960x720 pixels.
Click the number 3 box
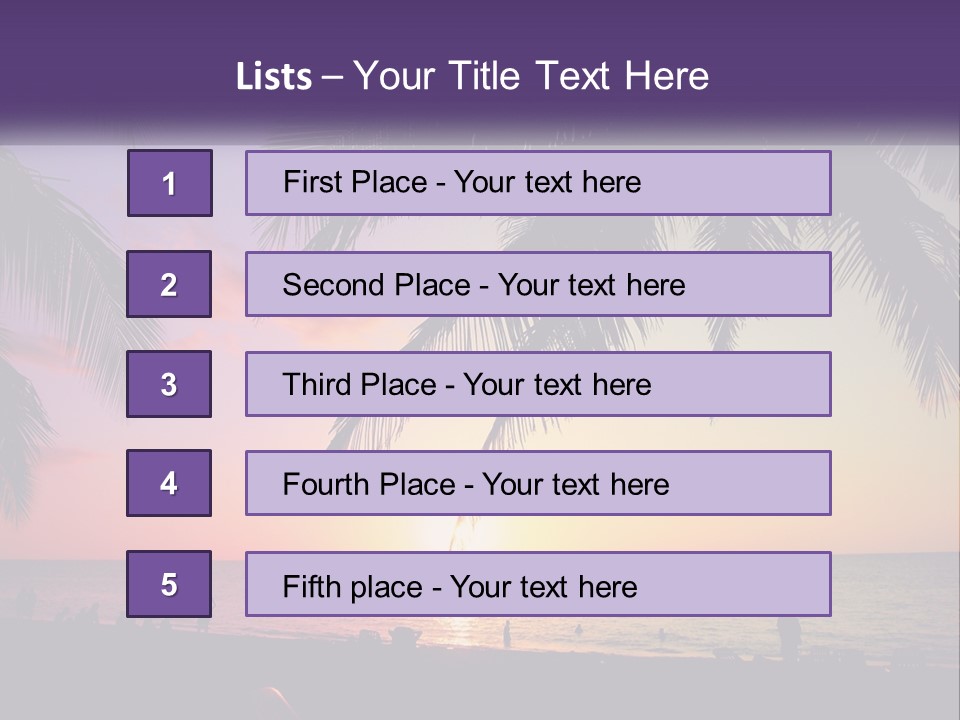[169, 384]
